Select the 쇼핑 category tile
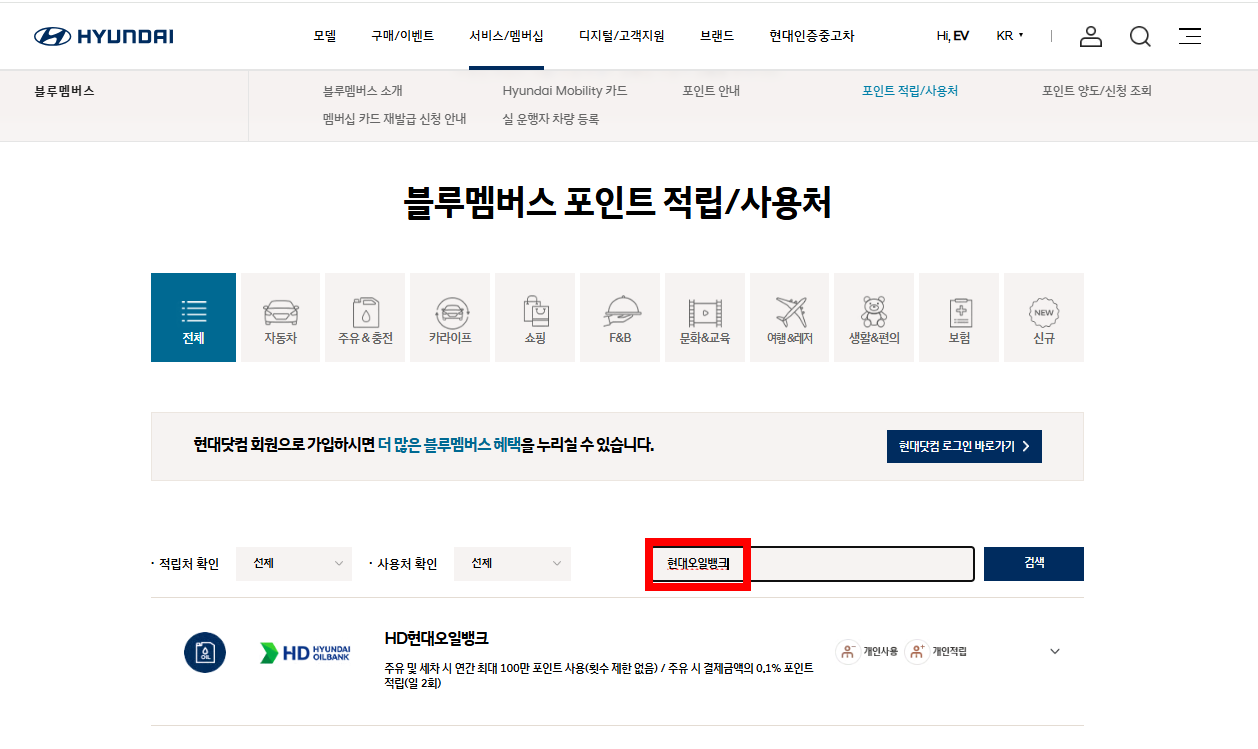This screenshot has height=749, width=1258. click(x=535, y=317)
